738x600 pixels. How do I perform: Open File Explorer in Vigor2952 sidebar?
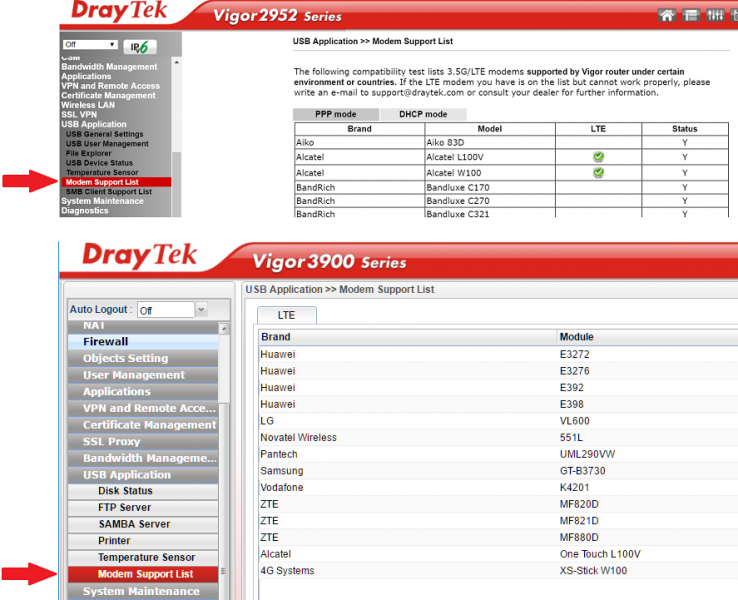(88, 153)
